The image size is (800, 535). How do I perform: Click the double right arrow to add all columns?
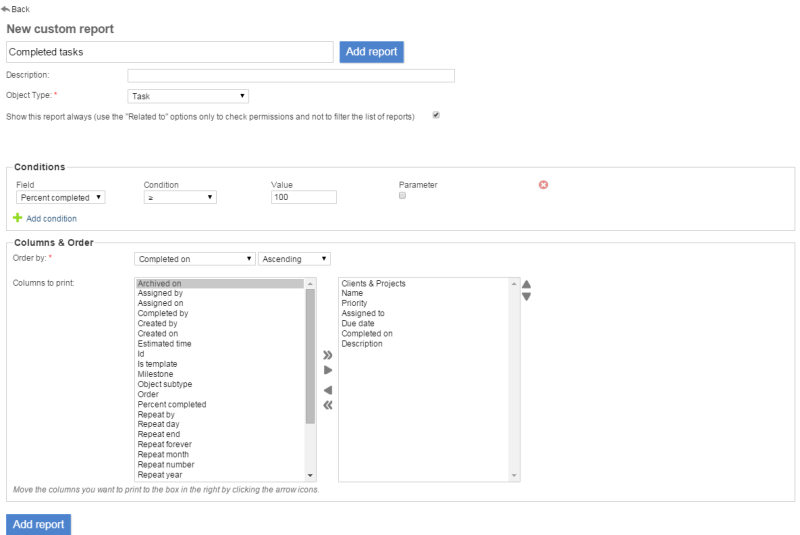point(327,355)
